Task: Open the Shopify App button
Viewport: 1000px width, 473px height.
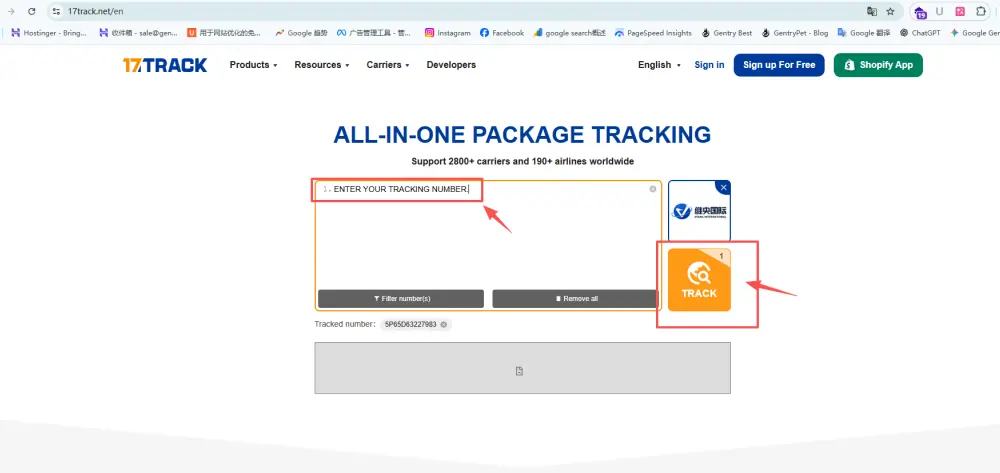Action: (x=878, y=65)
